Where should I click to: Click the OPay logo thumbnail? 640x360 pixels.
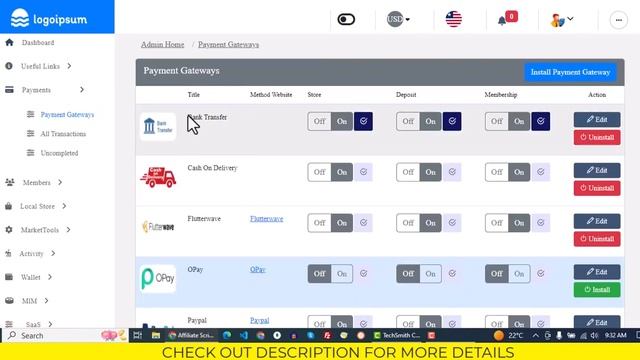click(158, 279)
